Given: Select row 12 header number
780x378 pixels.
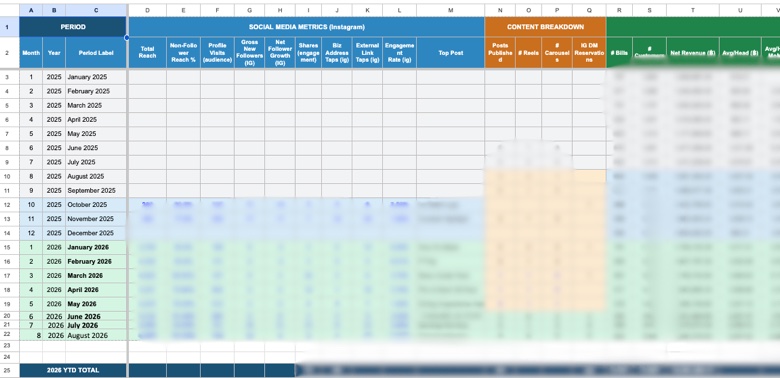Looking at the screenshot, I should (x=7, y=205).
